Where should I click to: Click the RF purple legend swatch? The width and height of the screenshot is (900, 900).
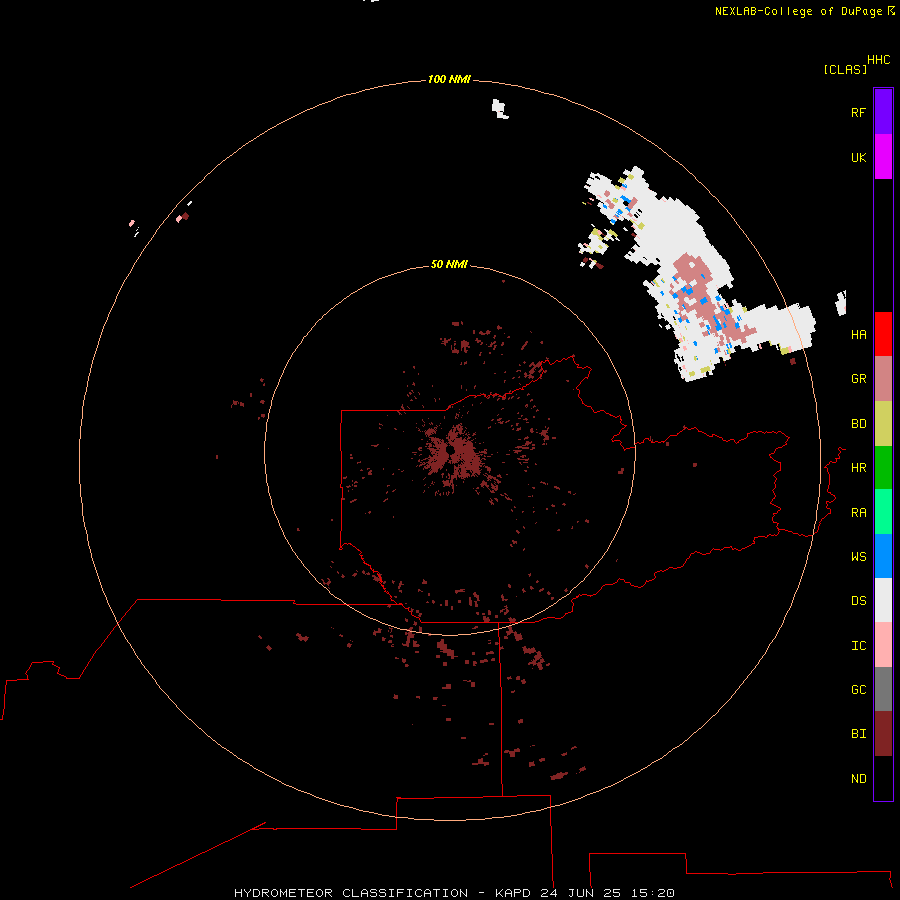click(x=883, y=112)
